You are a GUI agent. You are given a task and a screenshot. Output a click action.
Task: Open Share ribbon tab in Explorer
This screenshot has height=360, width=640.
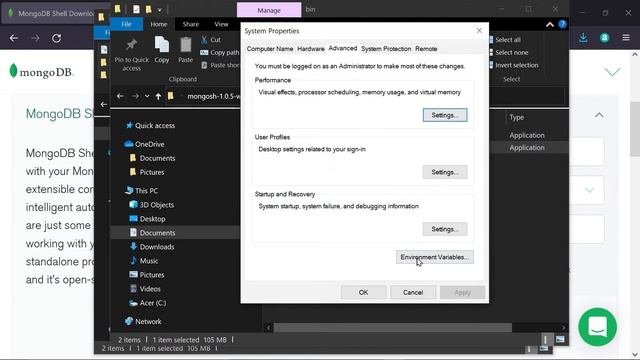coord(191,24)
